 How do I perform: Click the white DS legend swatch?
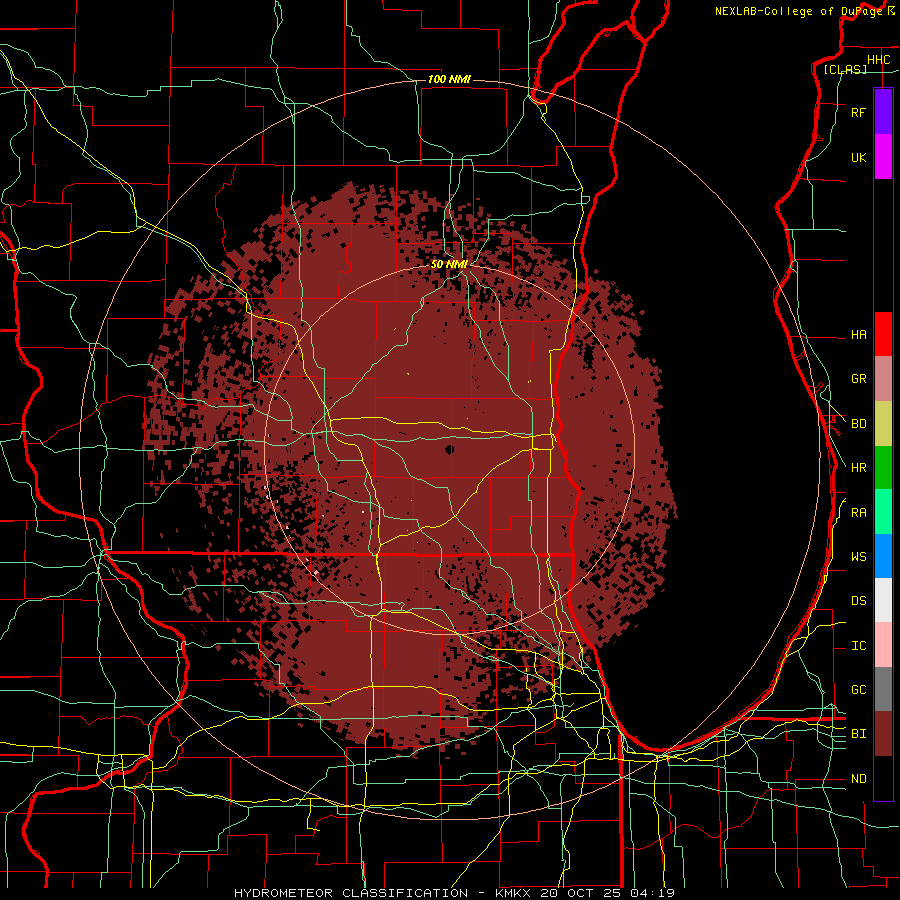[883, 600]
